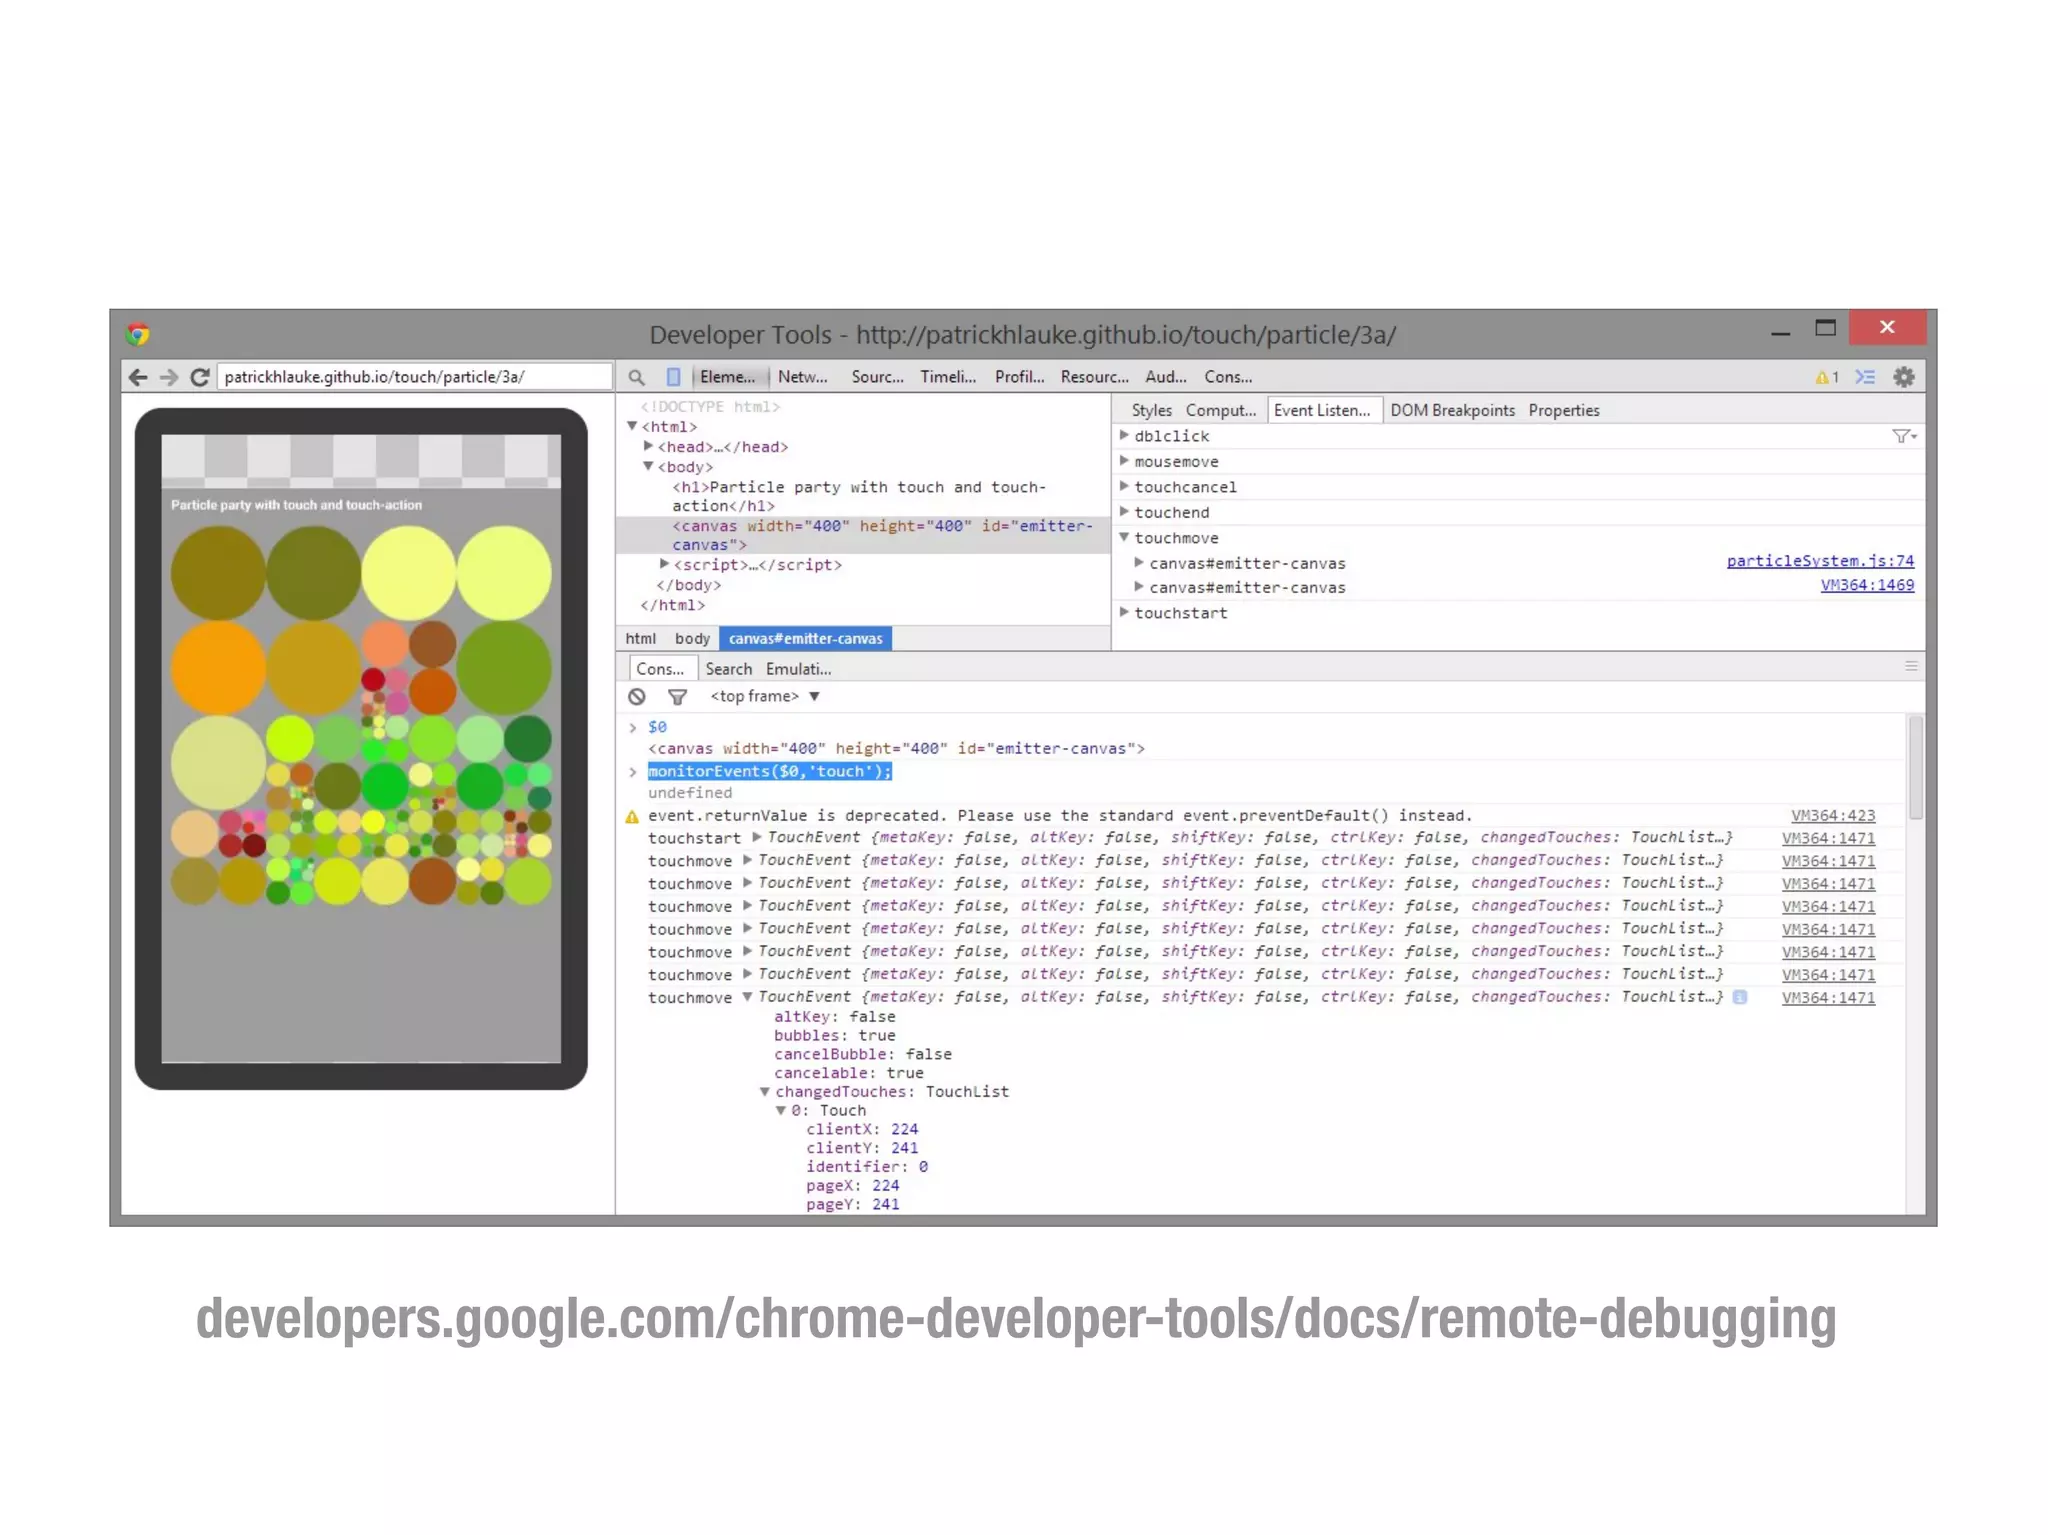
Task: Open the Timeline panel tab
Action: click(x=948, y=377)
